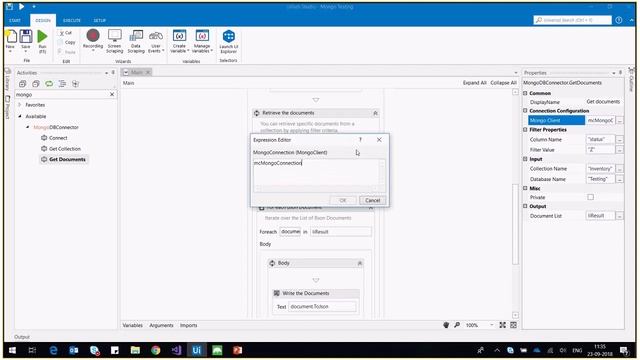Click OK in Expression Editor
The image size is (640, 360).
(x=343, y=200)
